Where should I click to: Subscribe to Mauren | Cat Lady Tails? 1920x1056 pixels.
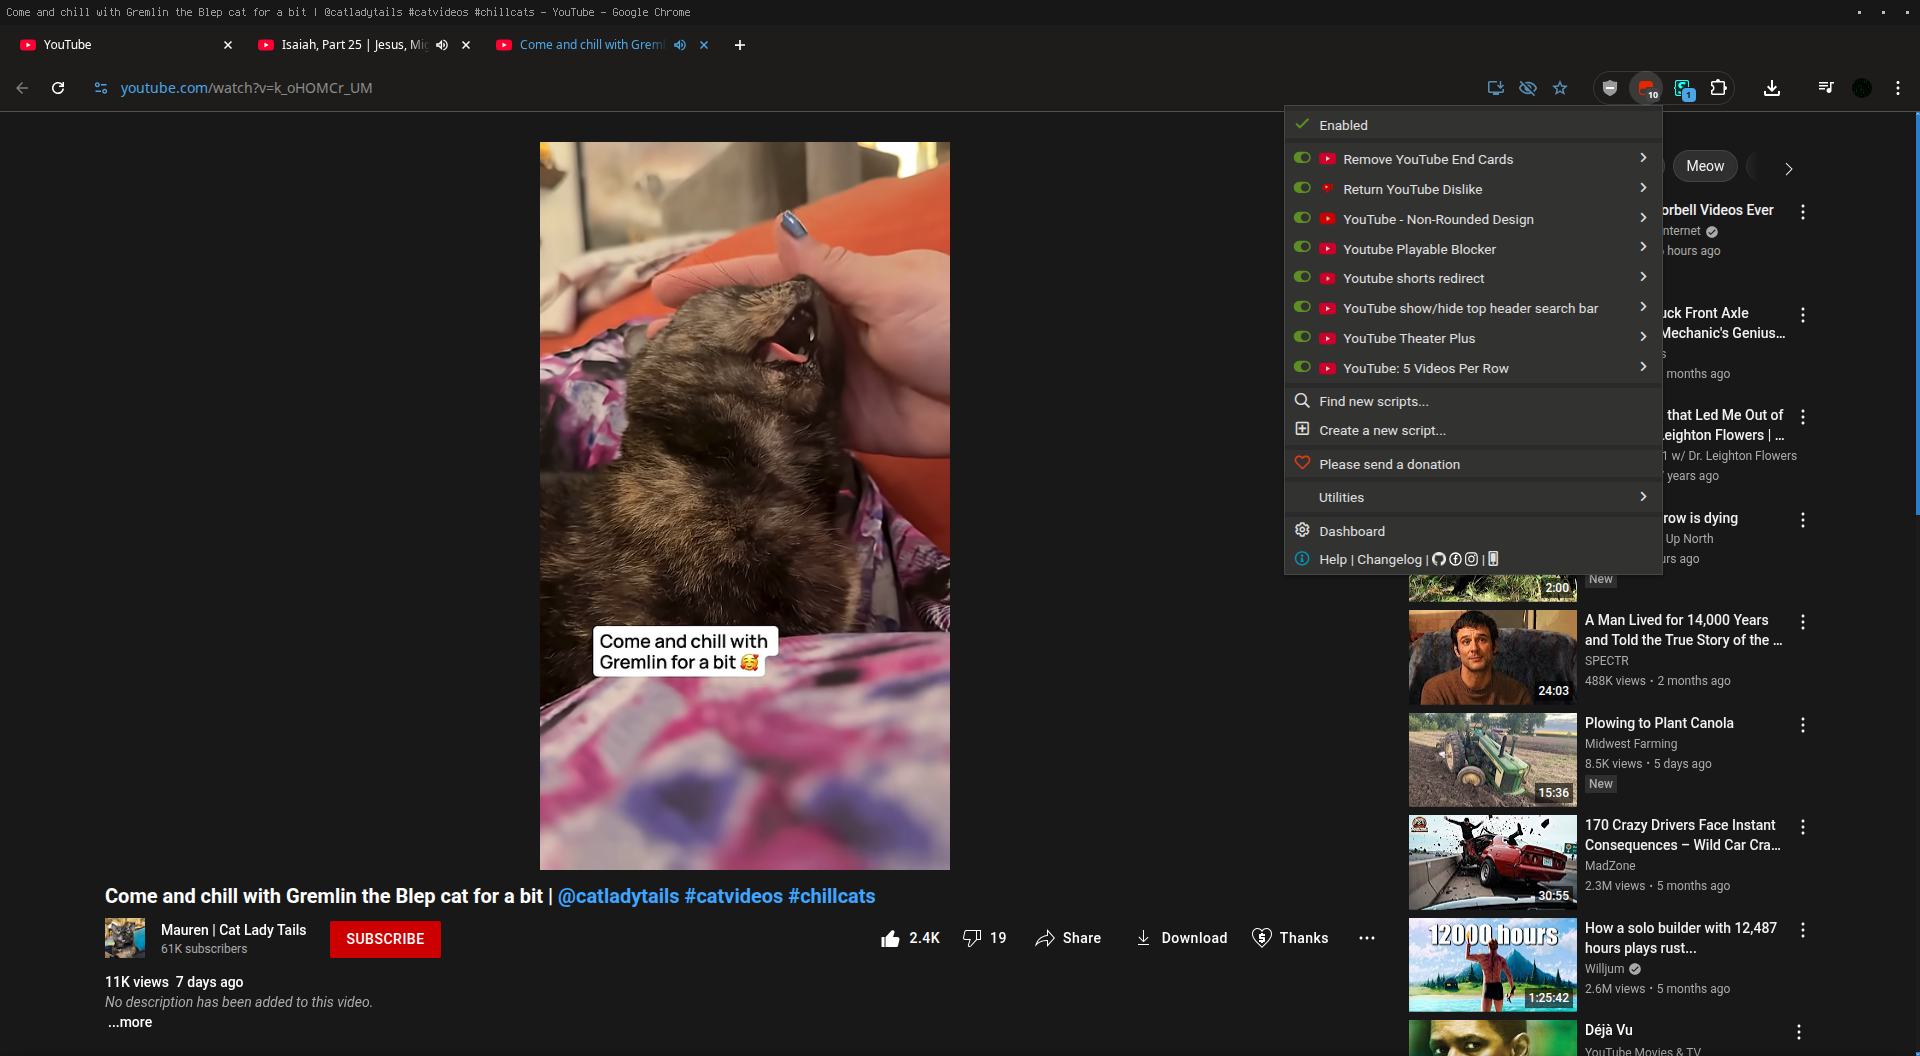385,939
